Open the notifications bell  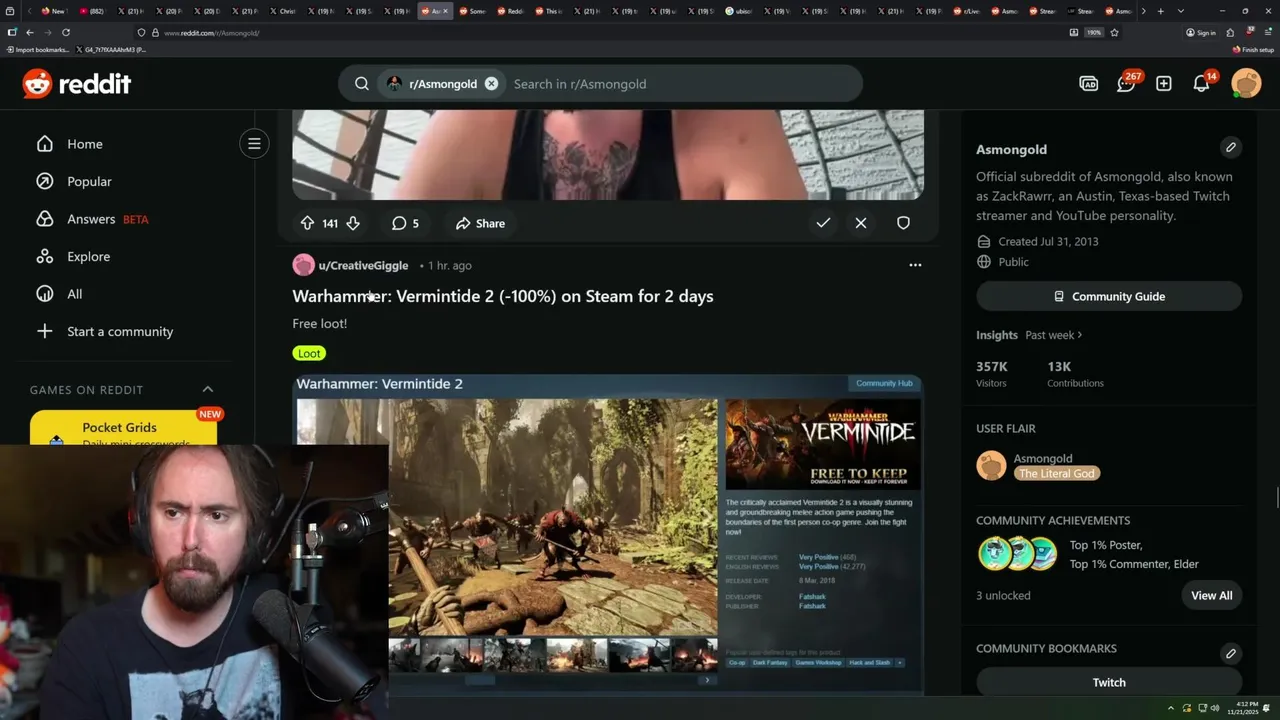pyautogui.click(x=1202, y=84)
